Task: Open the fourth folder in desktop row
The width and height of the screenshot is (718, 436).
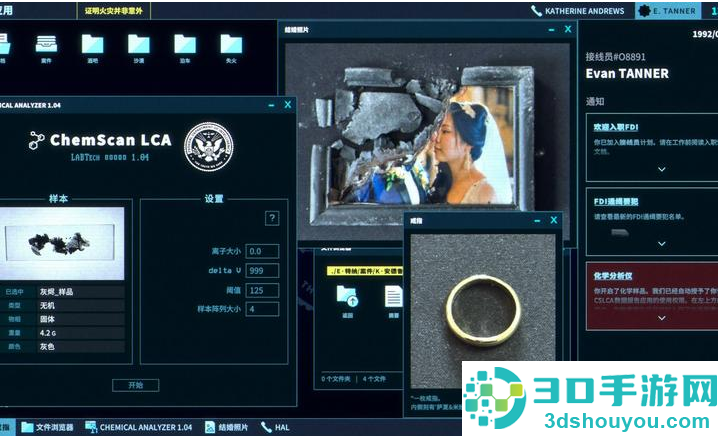Action: click(x=185, y=44)
